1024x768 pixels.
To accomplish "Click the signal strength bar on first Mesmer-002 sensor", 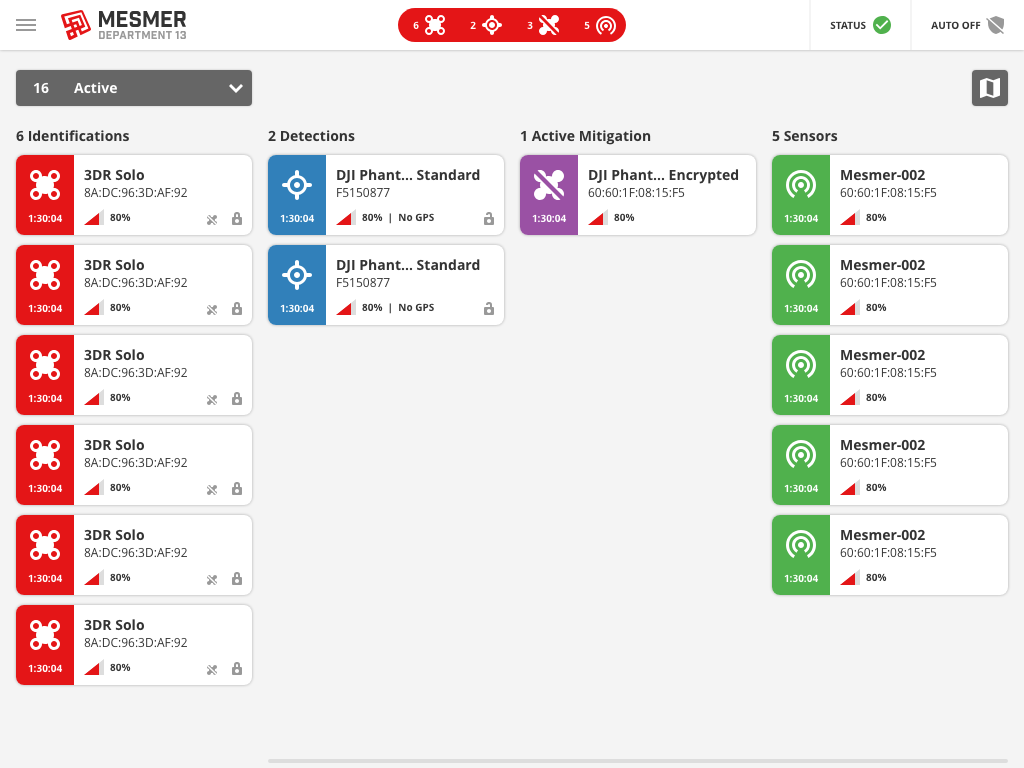I will pos(849,218).
